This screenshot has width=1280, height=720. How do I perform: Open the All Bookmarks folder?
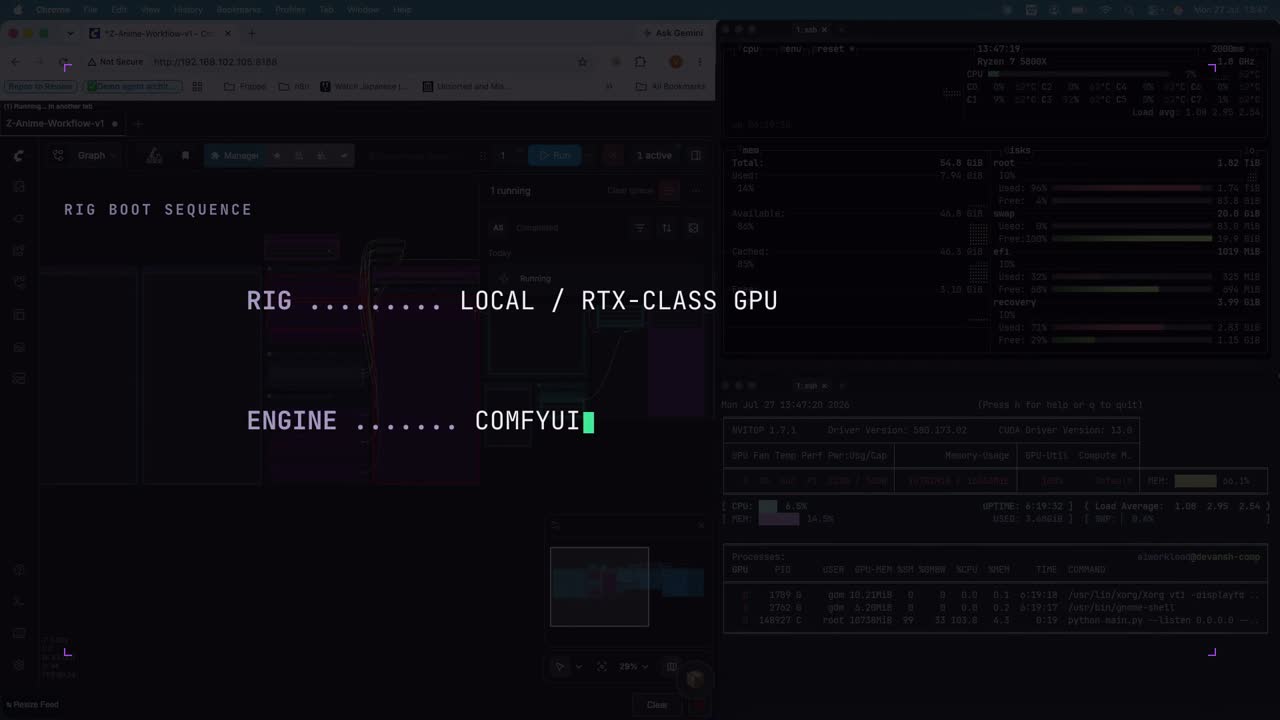pos(670,86)
